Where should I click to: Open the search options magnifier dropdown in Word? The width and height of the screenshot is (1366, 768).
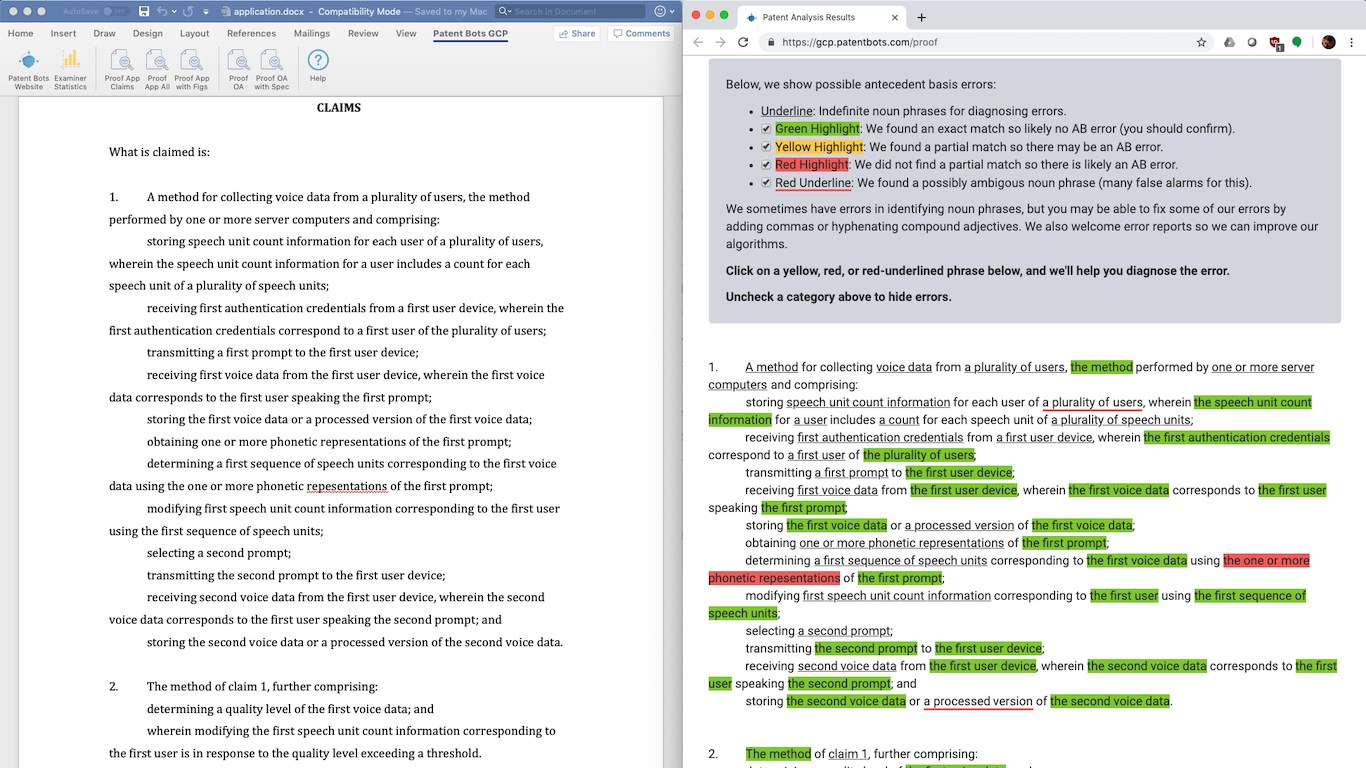[505, 11]
